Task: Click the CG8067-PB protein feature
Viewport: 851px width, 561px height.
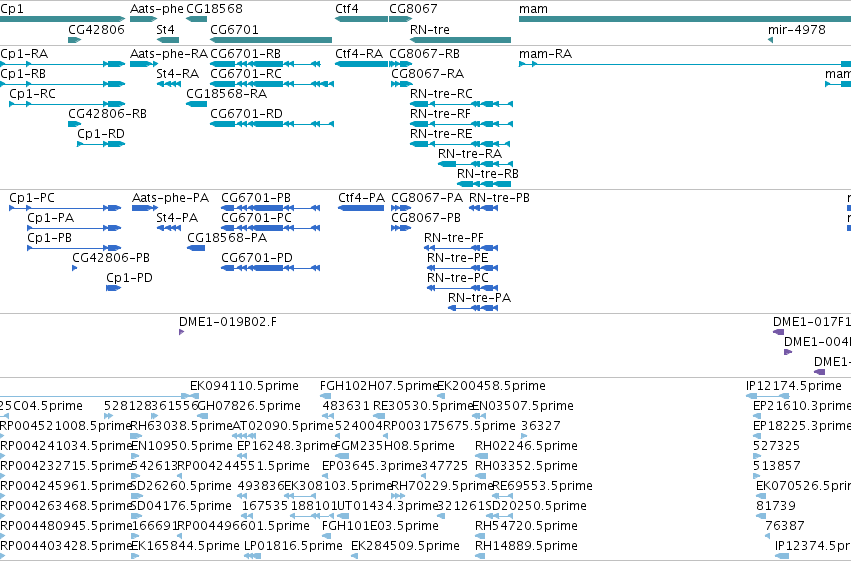Action: 401,228
